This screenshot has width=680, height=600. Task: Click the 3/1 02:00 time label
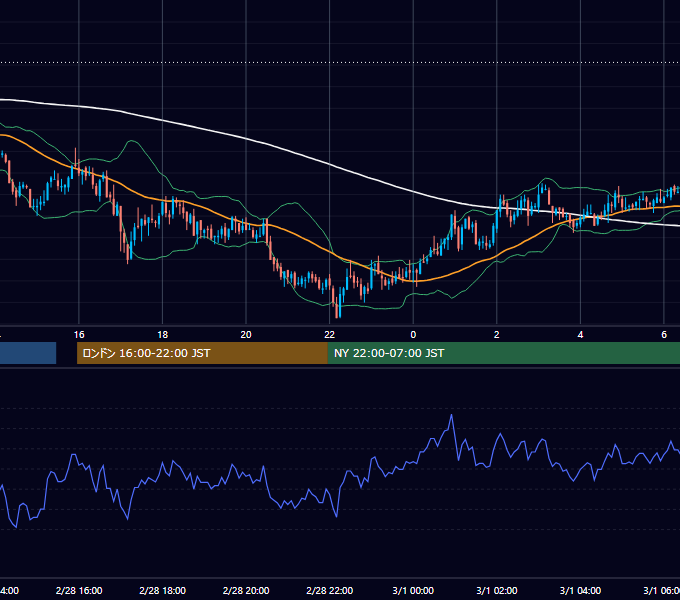497,590
